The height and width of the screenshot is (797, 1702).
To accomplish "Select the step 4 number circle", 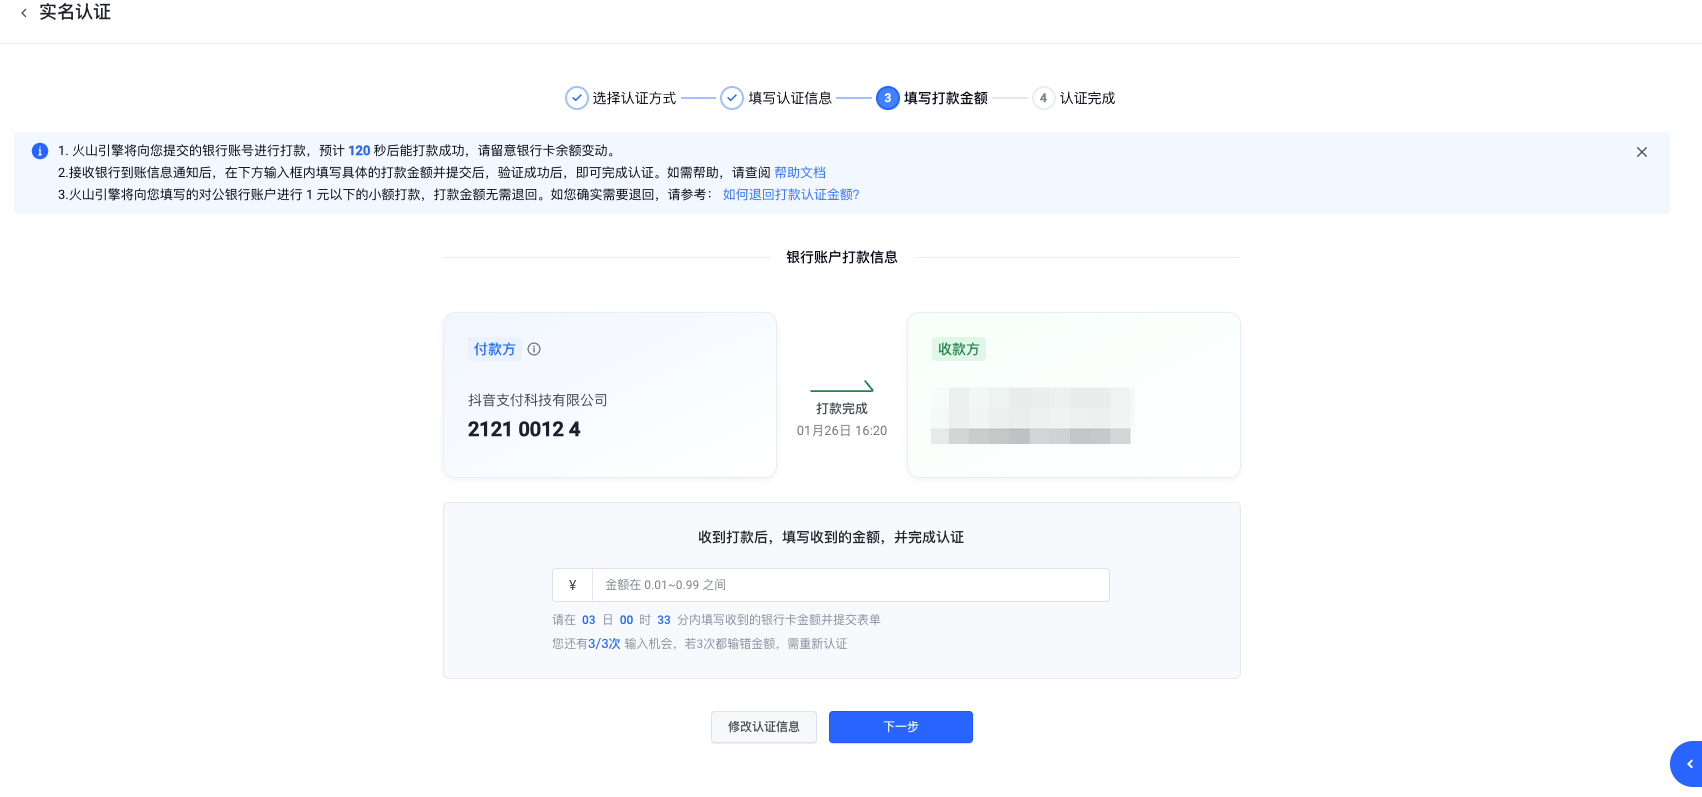I will pyautogui.click(x=1043, y=98).
